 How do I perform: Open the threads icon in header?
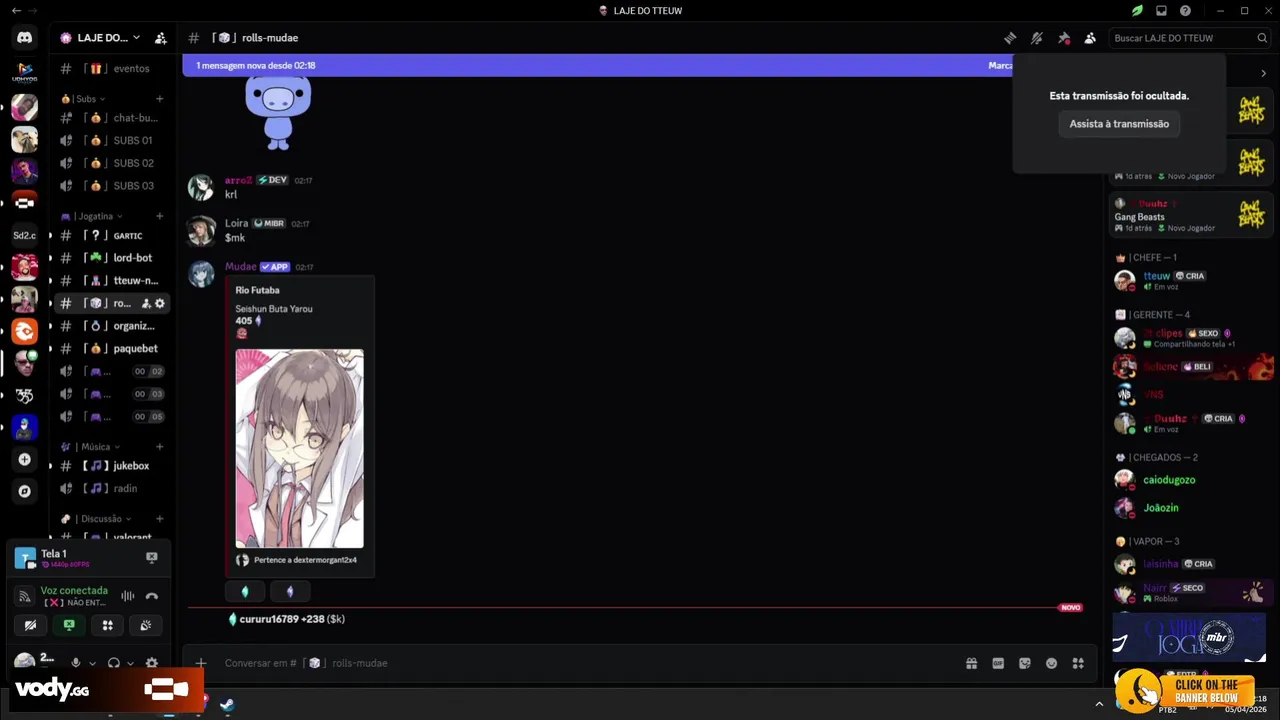tap(1010, 38)
